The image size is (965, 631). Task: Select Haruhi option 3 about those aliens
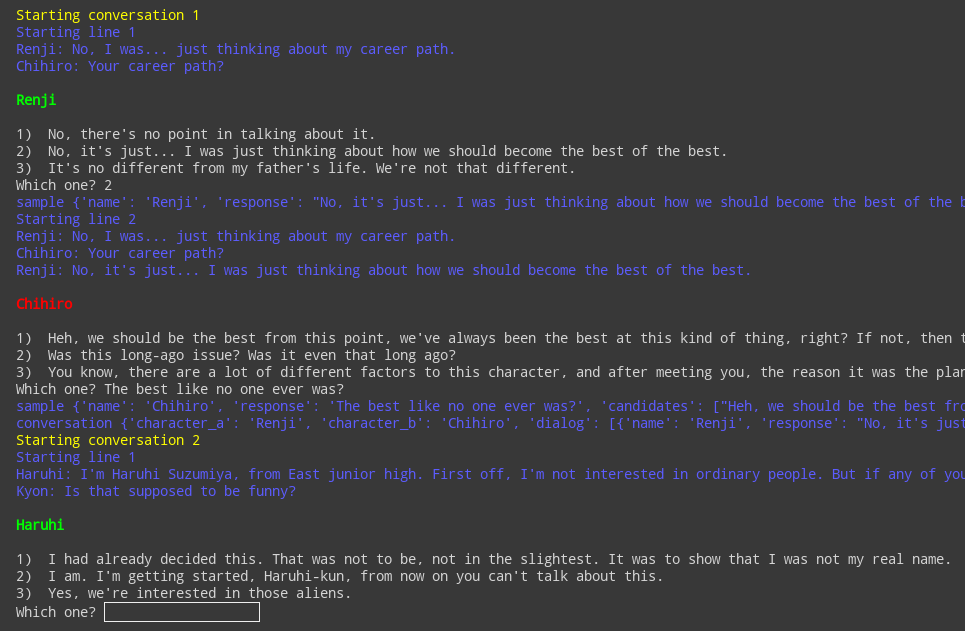coord(183,593)
